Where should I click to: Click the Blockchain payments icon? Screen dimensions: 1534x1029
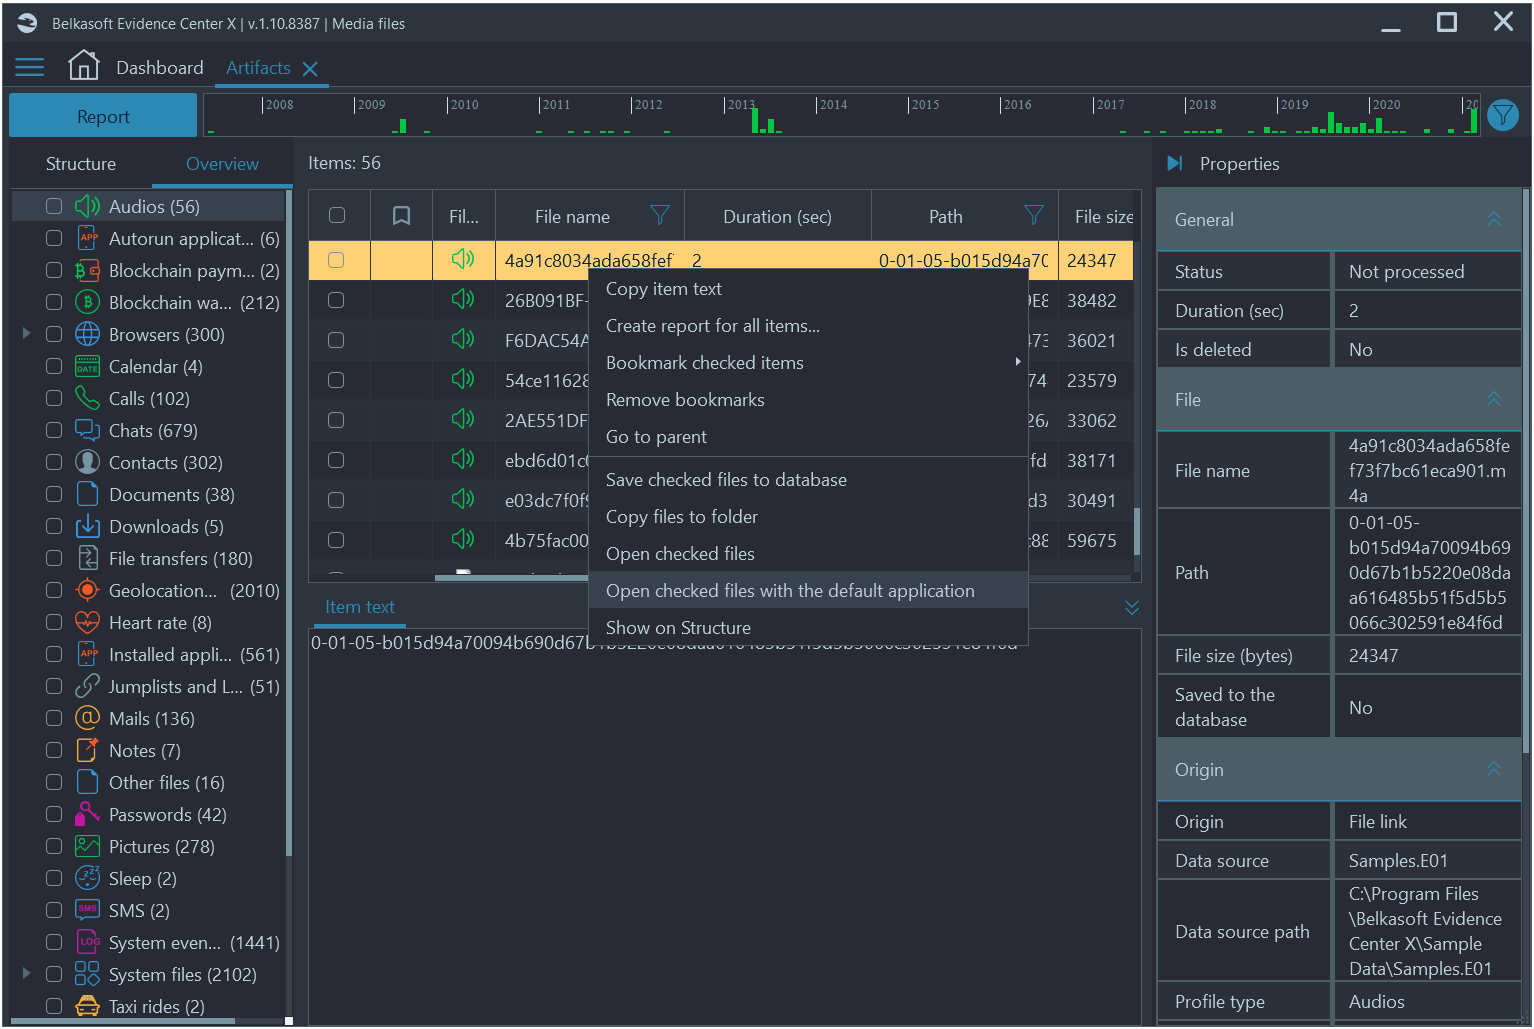pos(88,270)
